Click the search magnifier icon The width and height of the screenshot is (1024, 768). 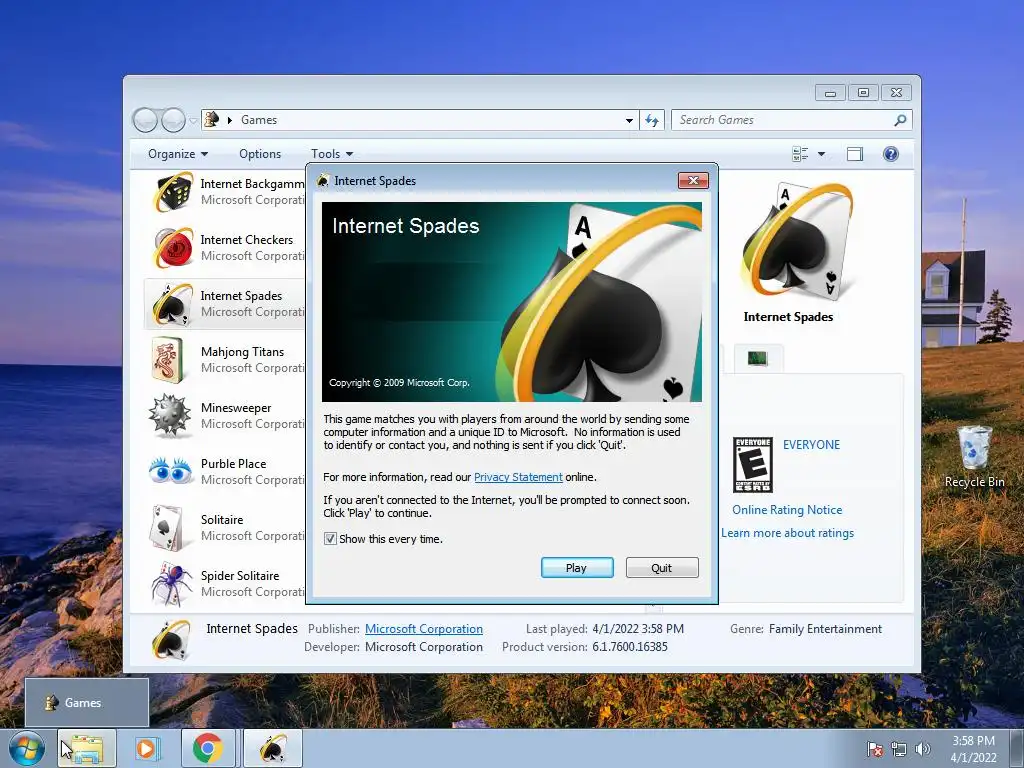pyautogui.click(x=900, y=120)
